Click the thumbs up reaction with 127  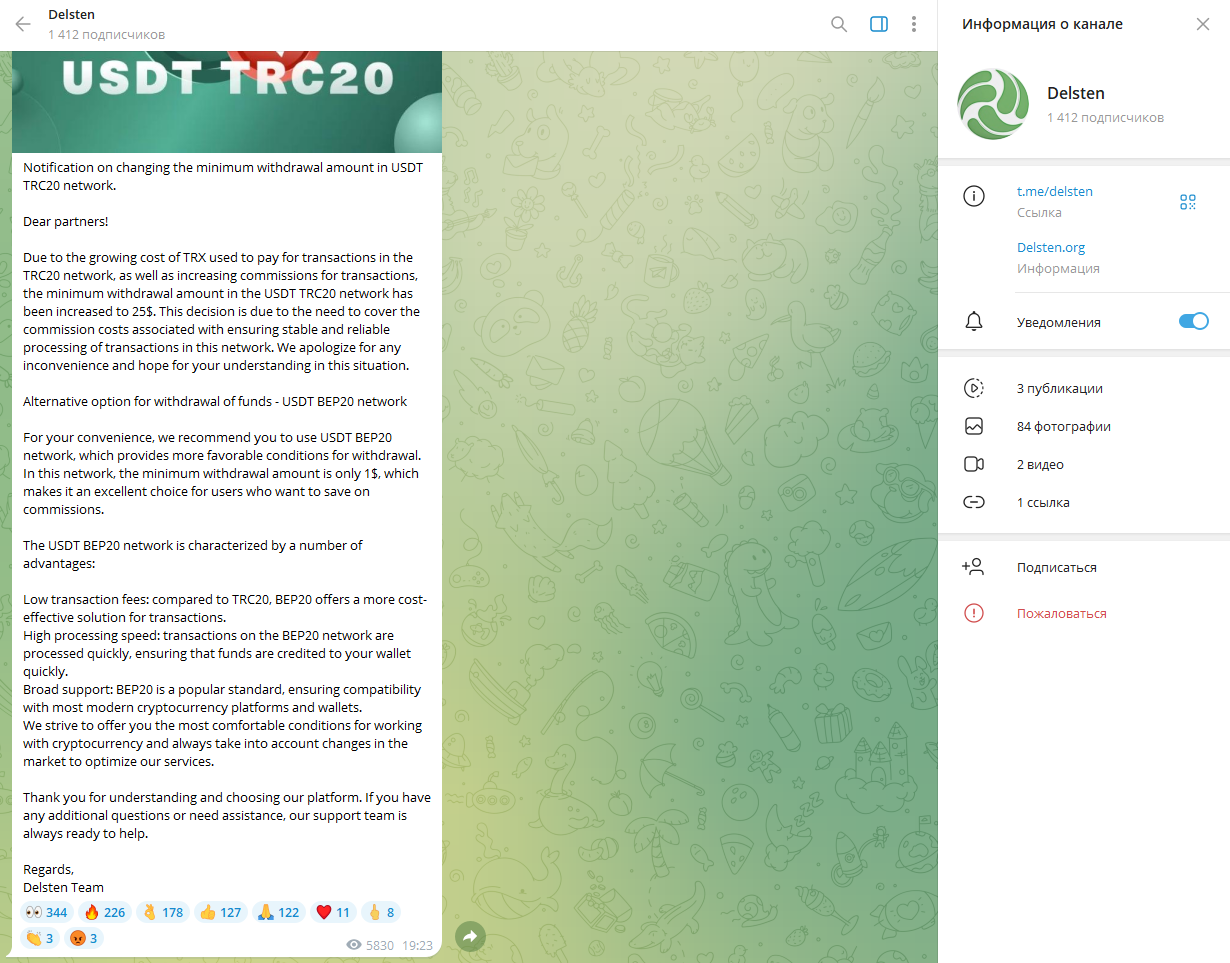[221, 912]
